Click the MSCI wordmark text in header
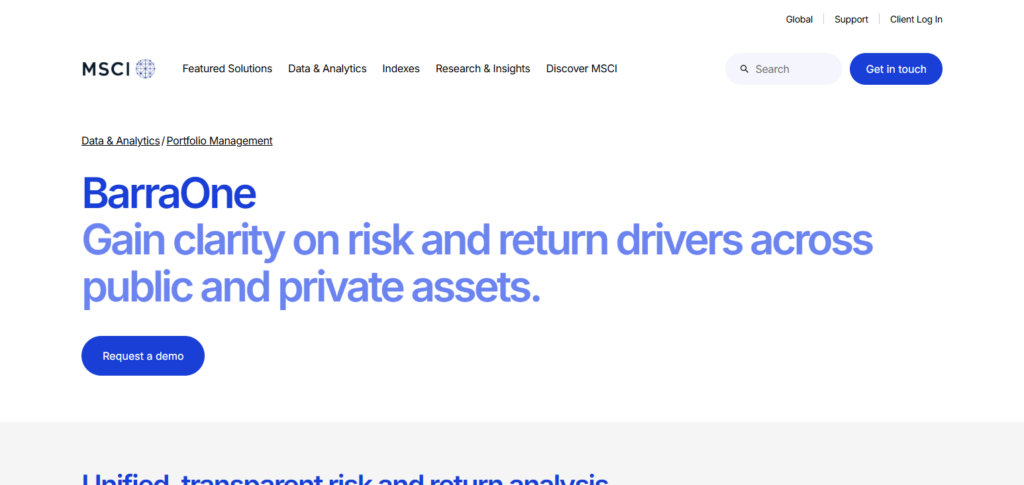Screen dimensions: 1024x485 click(106, 69)
